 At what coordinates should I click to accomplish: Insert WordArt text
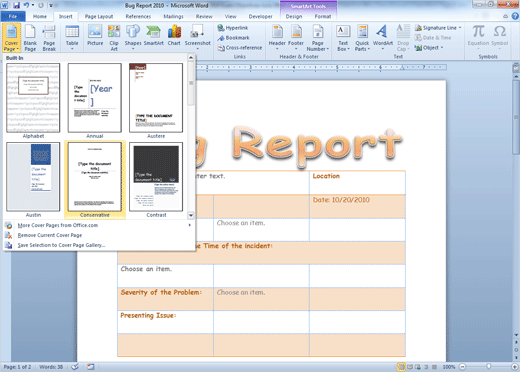point(382,38)
